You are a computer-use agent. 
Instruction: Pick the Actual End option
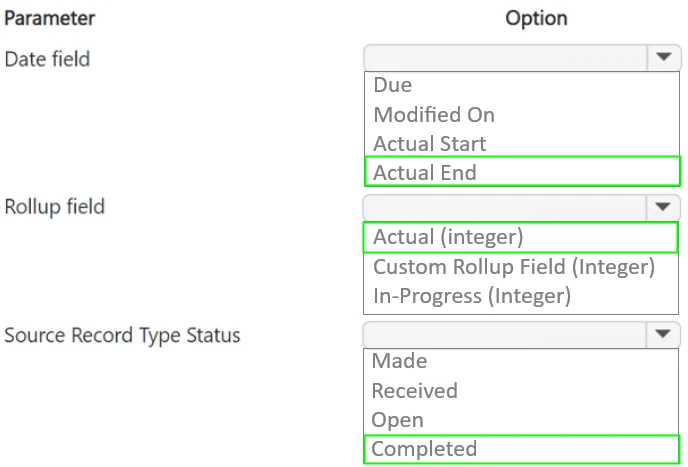[425, 172]
